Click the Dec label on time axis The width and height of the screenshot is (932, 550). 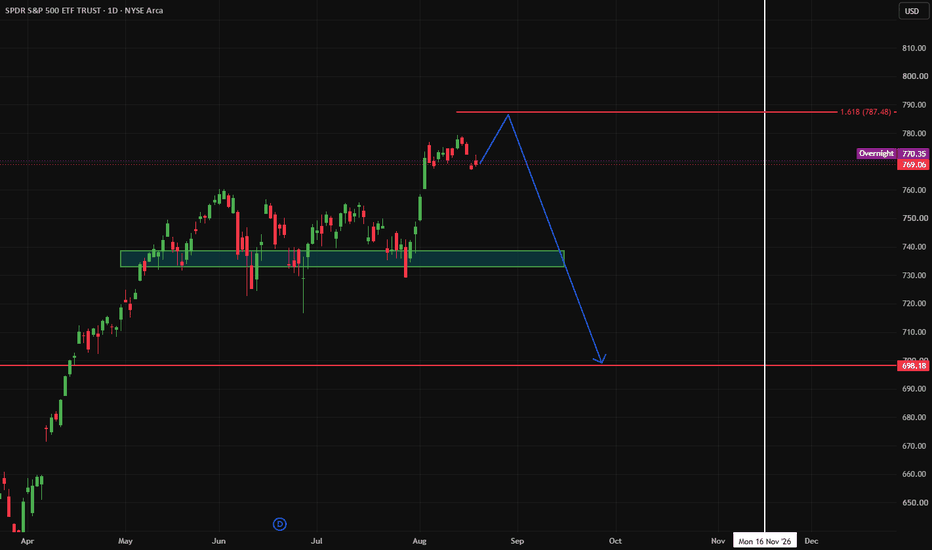[x=811, y=541]
